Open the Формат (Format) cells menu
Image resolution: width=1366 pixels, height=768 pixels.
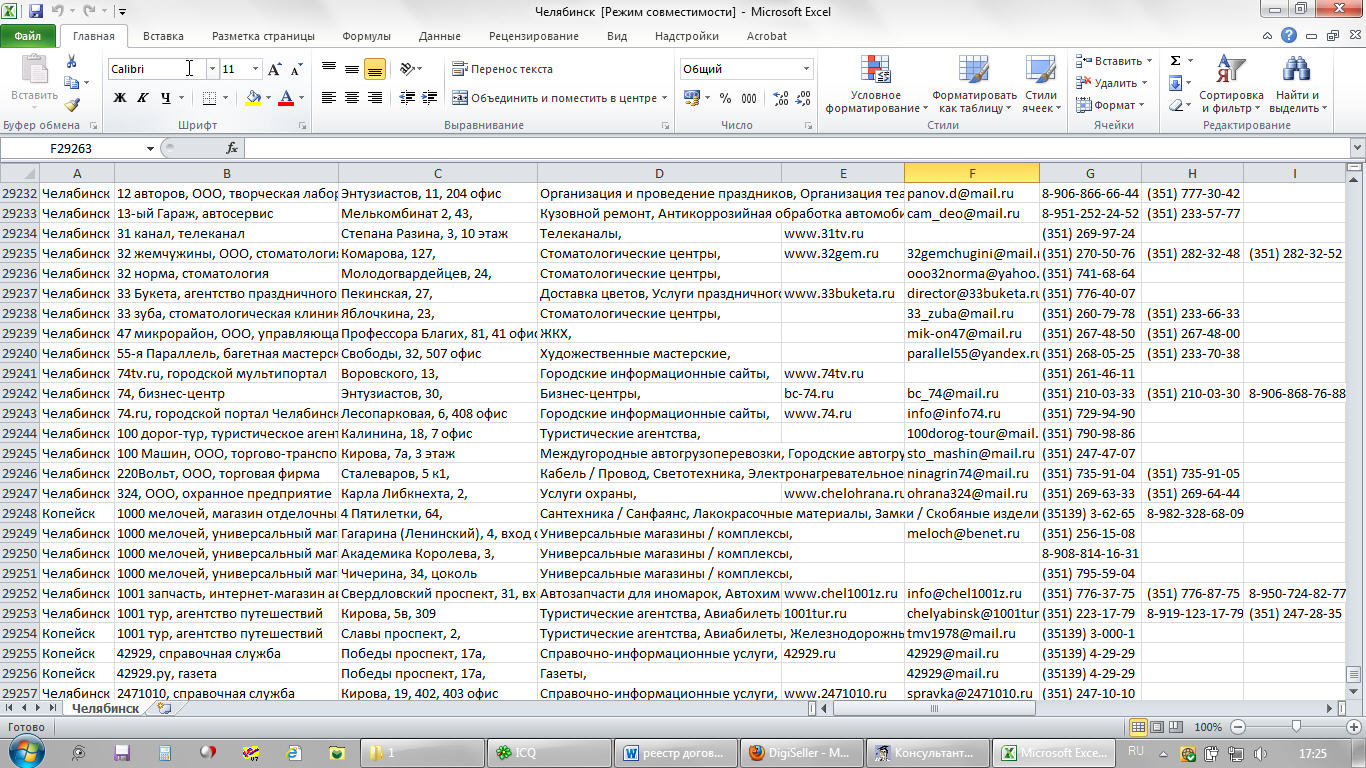(1108, 105)
